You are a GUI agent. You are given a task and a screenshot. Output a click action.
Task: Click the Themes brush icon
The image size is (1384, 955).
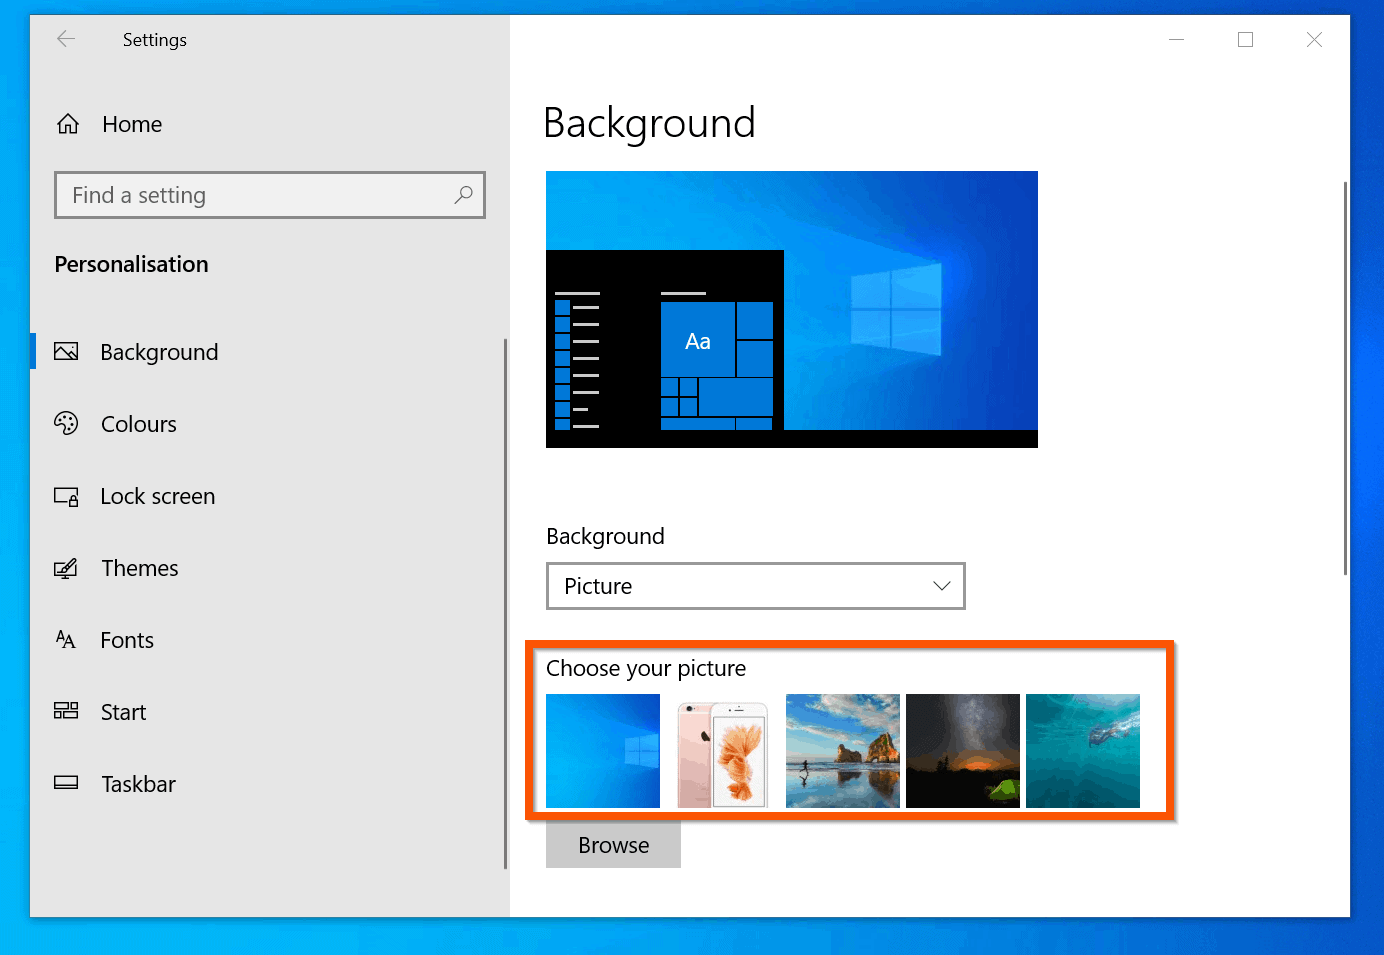pyautogui.click(x=66, y=568)
